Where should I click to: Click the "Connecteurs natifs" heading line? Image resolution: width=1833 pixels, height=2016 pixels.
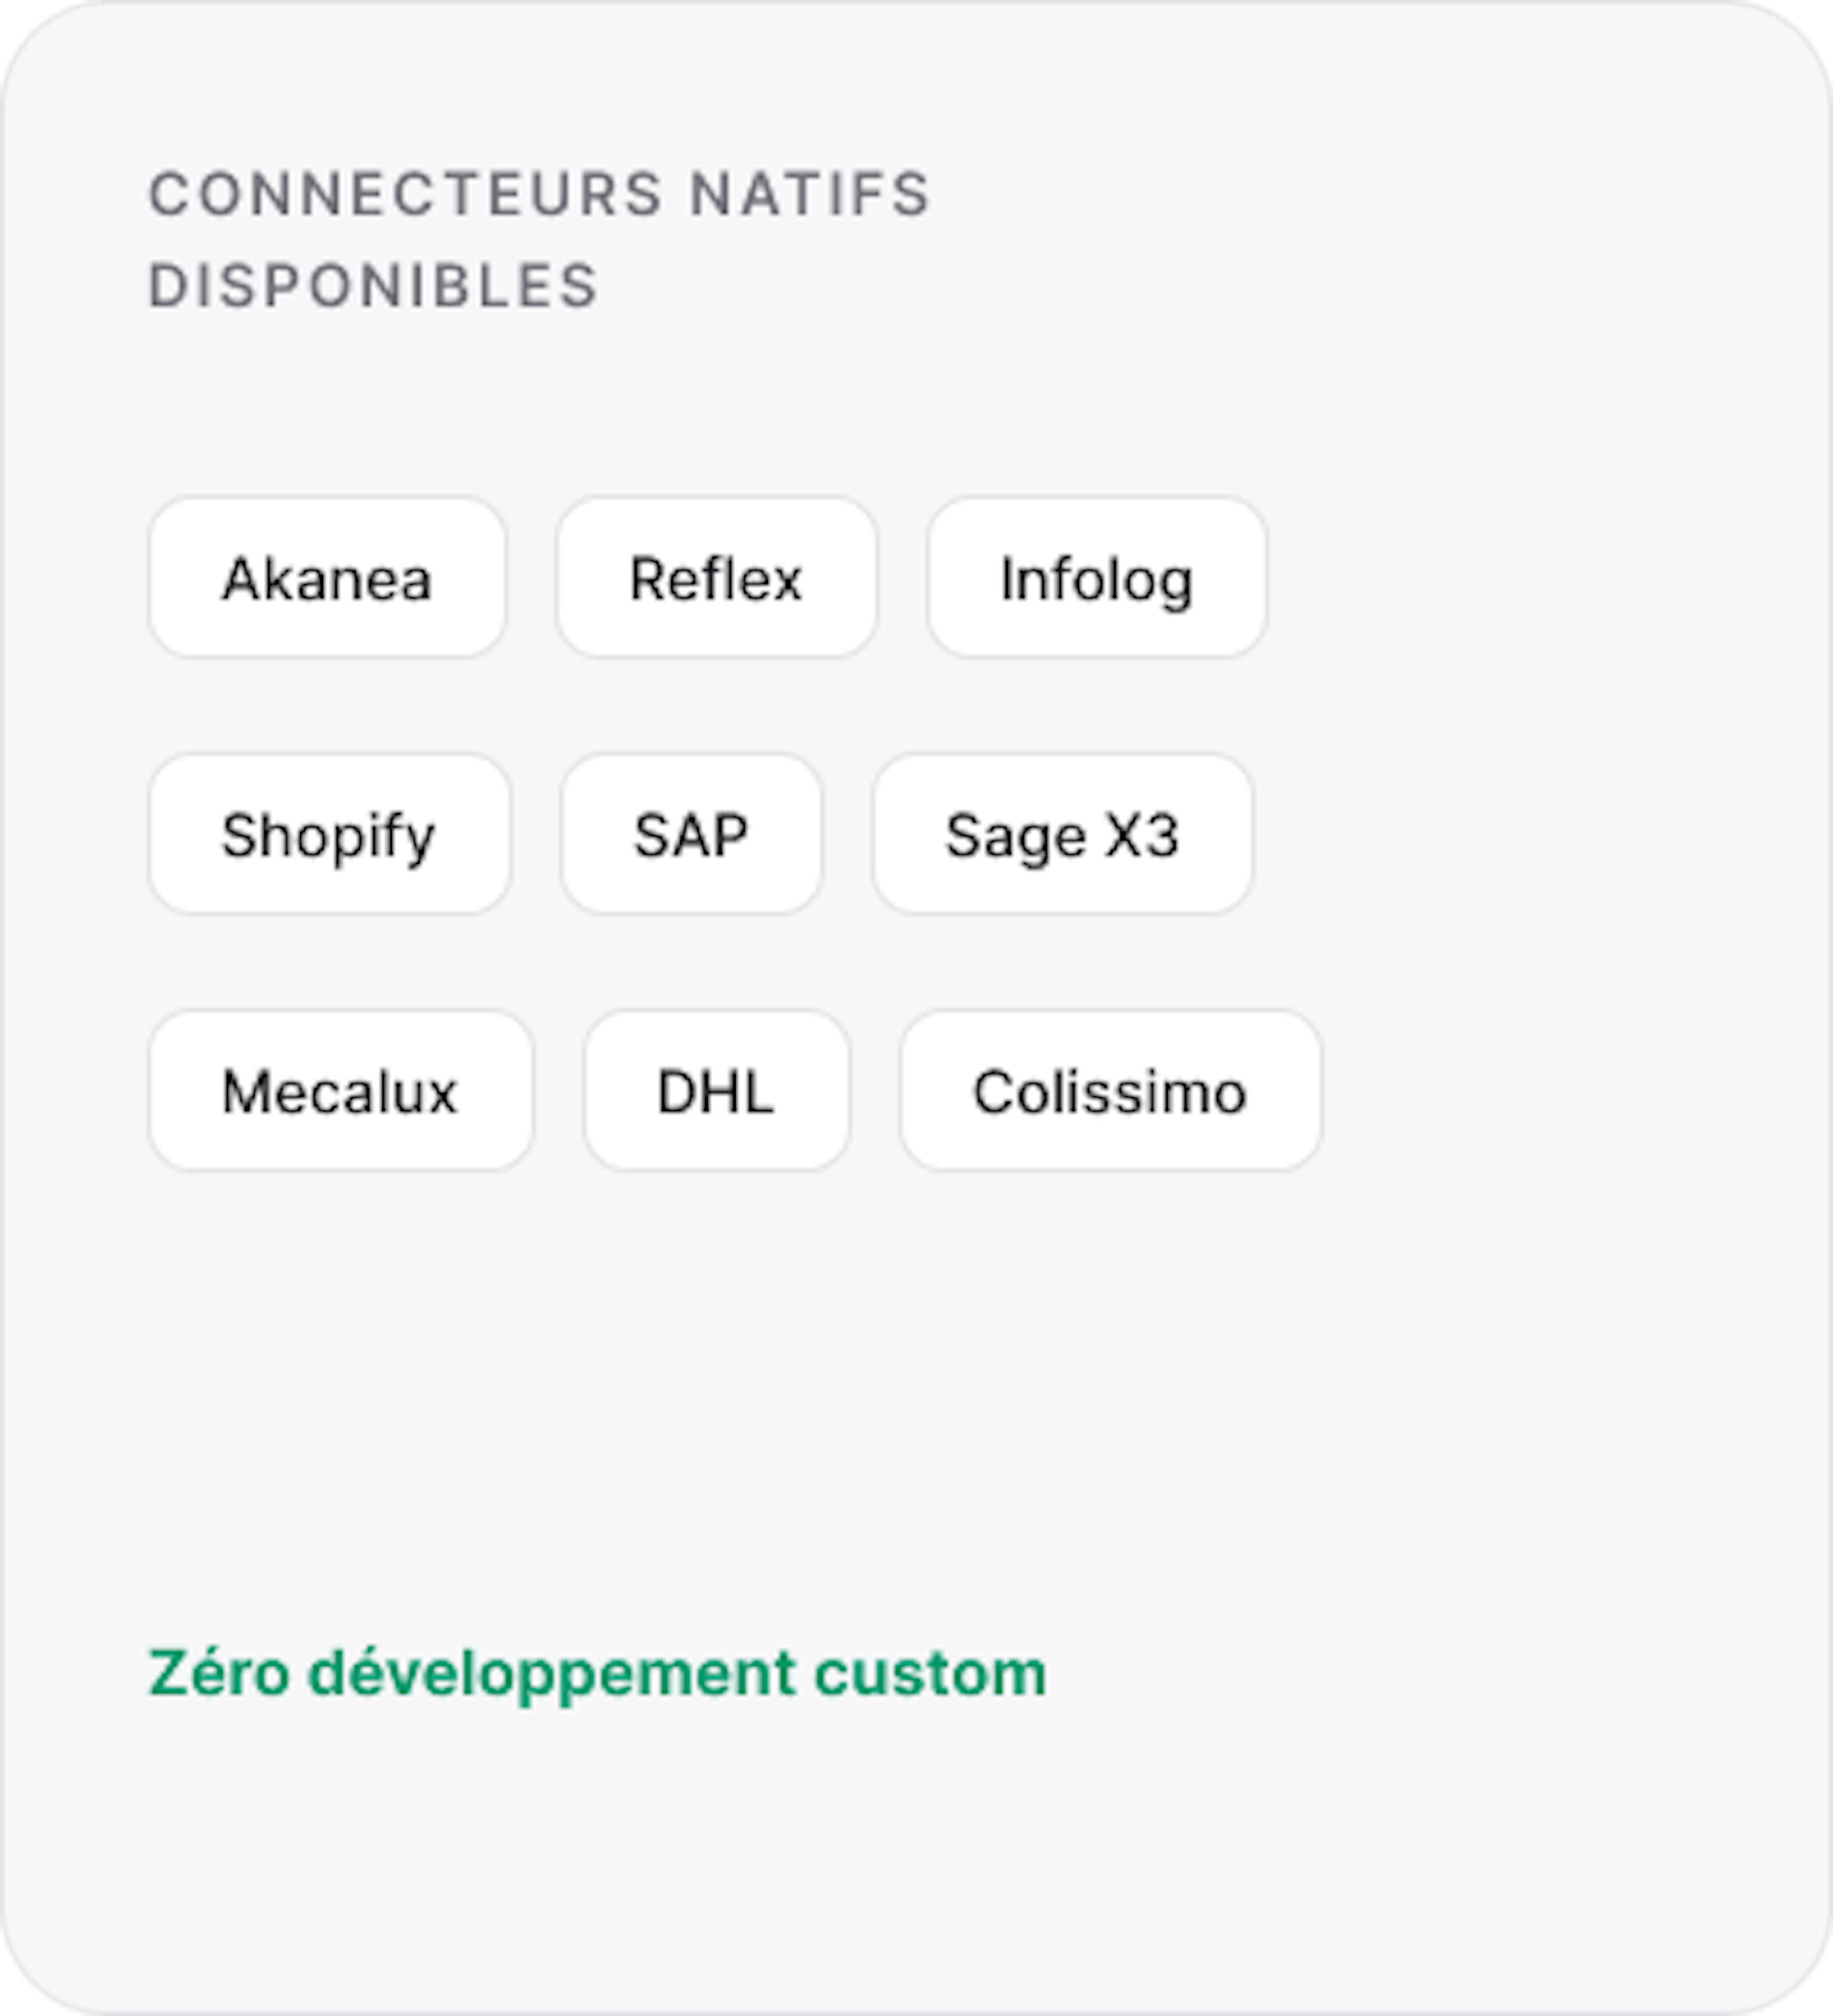pos(540,194)
